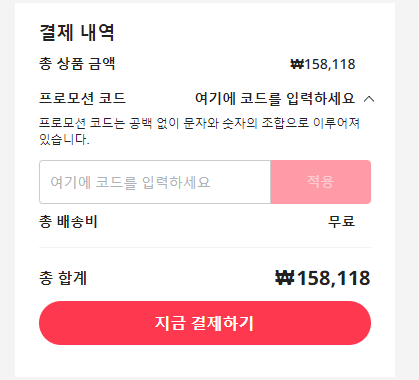This screenshot has height=380, width=419.
Task: Click the subtotal amount ₩158,118 at top
Action: [323, 64]
